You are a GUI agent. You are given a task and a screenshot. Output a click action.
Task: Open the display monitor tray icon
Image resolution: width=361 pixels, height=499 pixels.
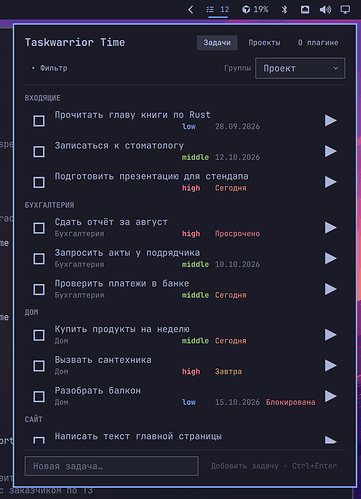[x=345, y=10]
